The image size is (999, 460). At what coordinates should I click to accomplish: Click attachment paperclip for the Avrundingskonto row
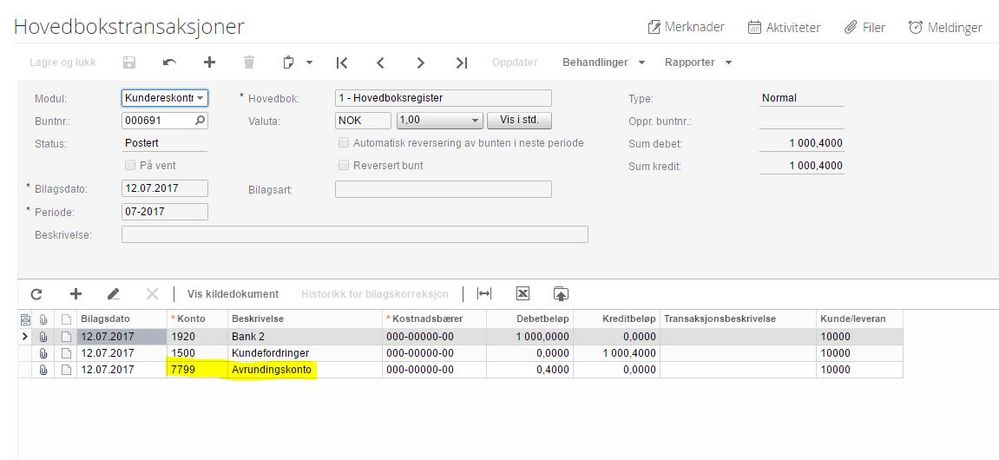[43, 370]
